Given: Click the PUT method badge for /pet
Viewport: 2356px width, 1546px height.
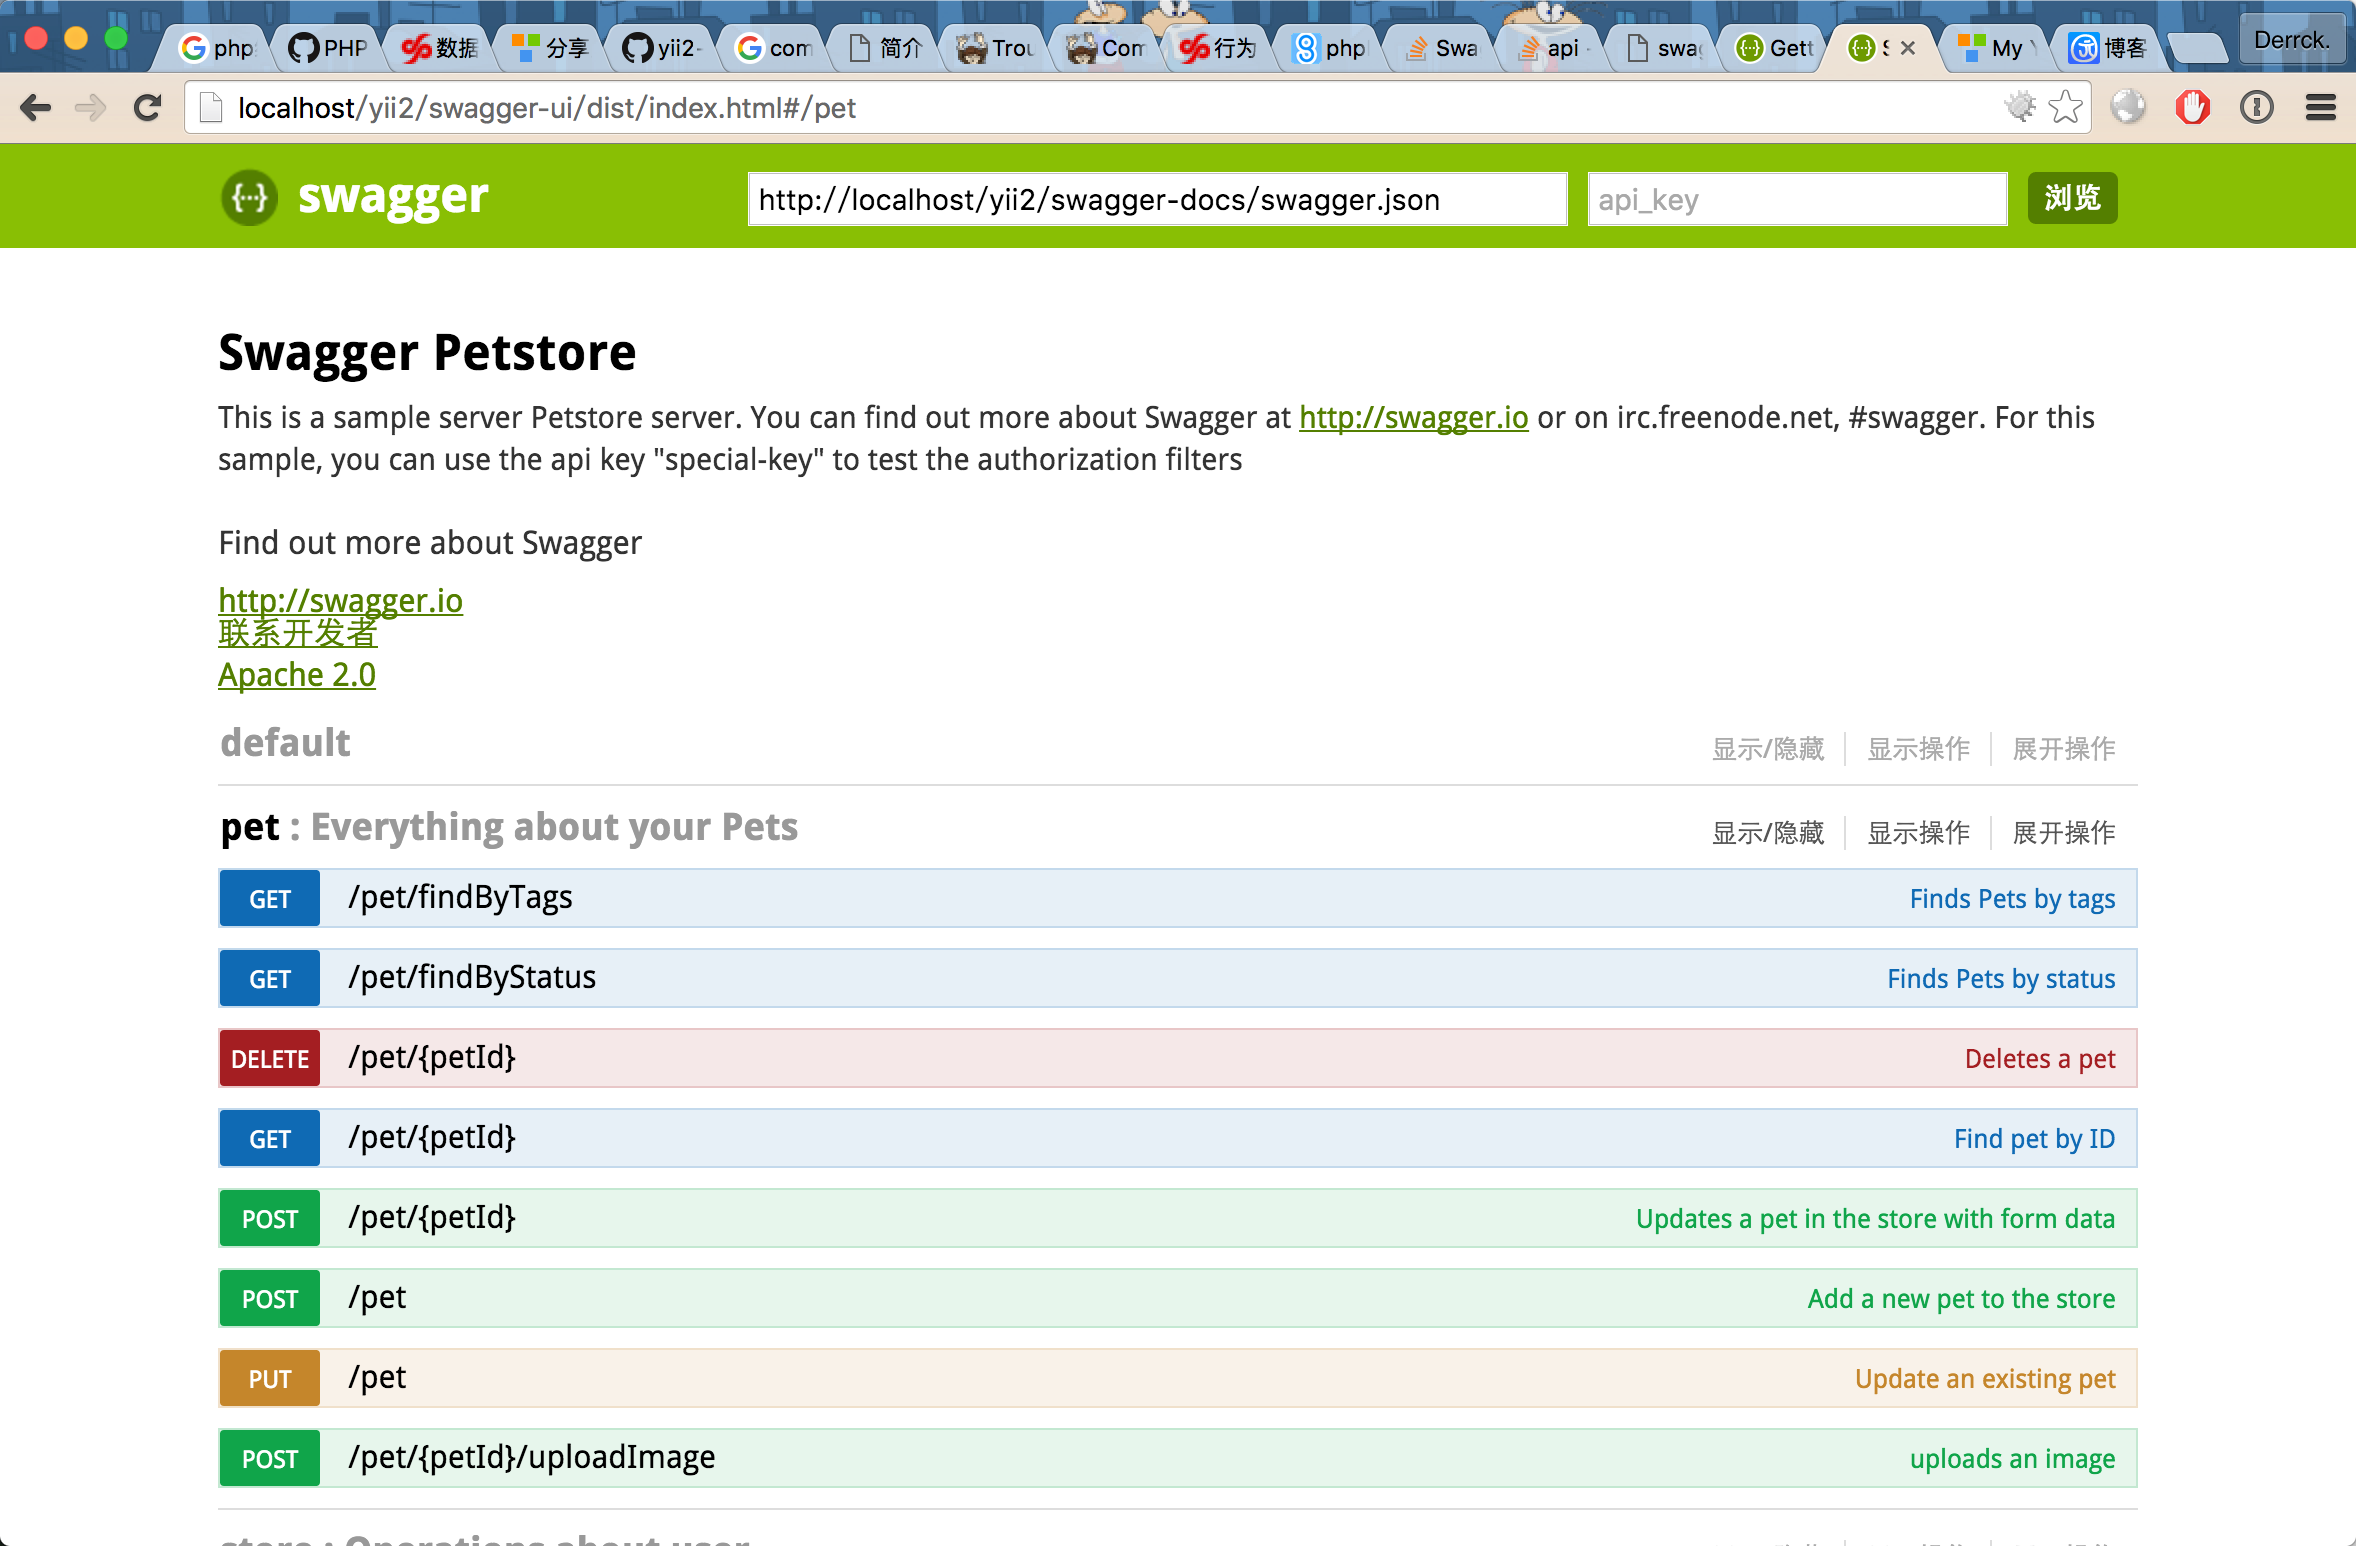Looking at the screenshot, I should [270, 1378].
